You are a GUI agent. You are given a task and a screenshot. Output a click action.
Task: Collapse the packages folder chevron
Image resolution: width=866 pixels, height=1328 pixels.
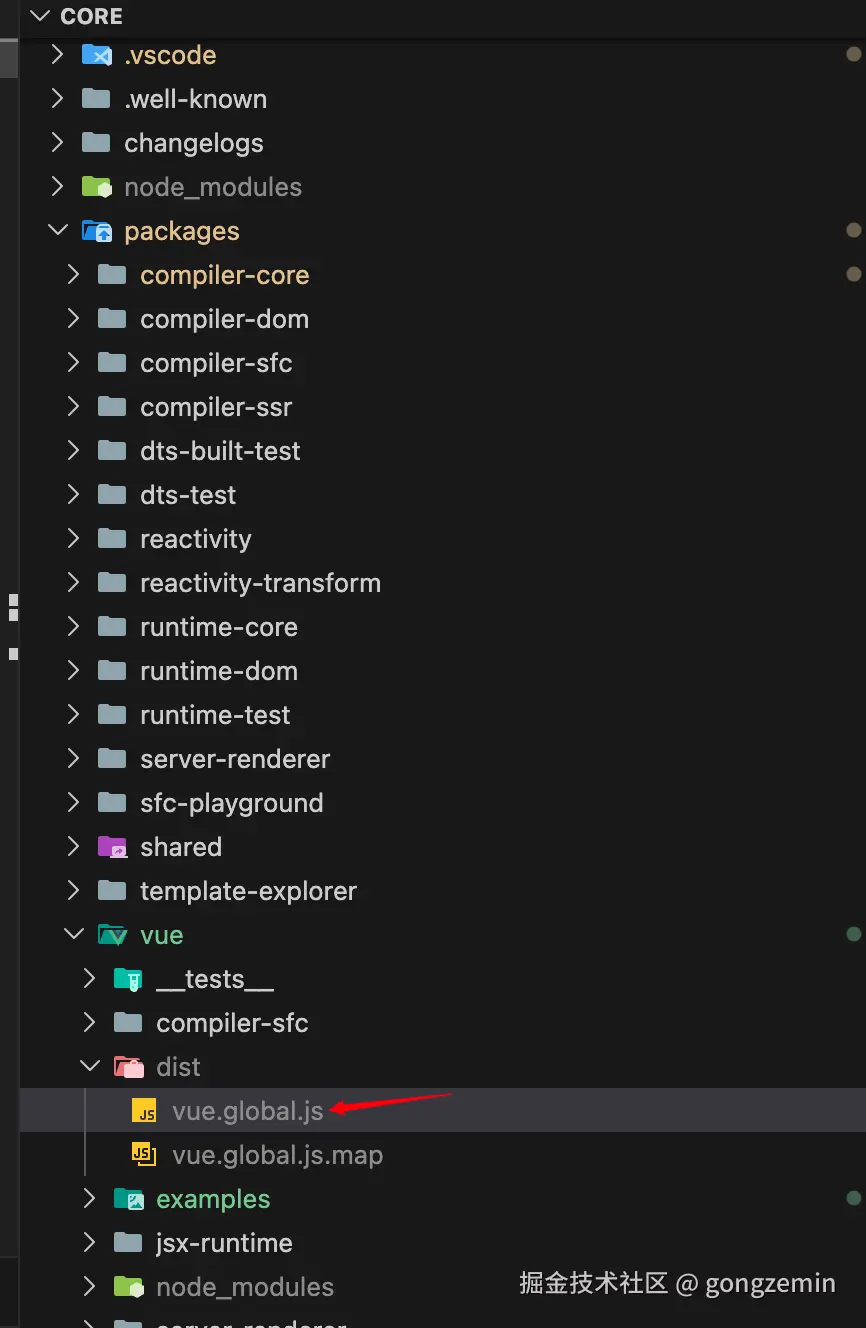coord(57,231)
